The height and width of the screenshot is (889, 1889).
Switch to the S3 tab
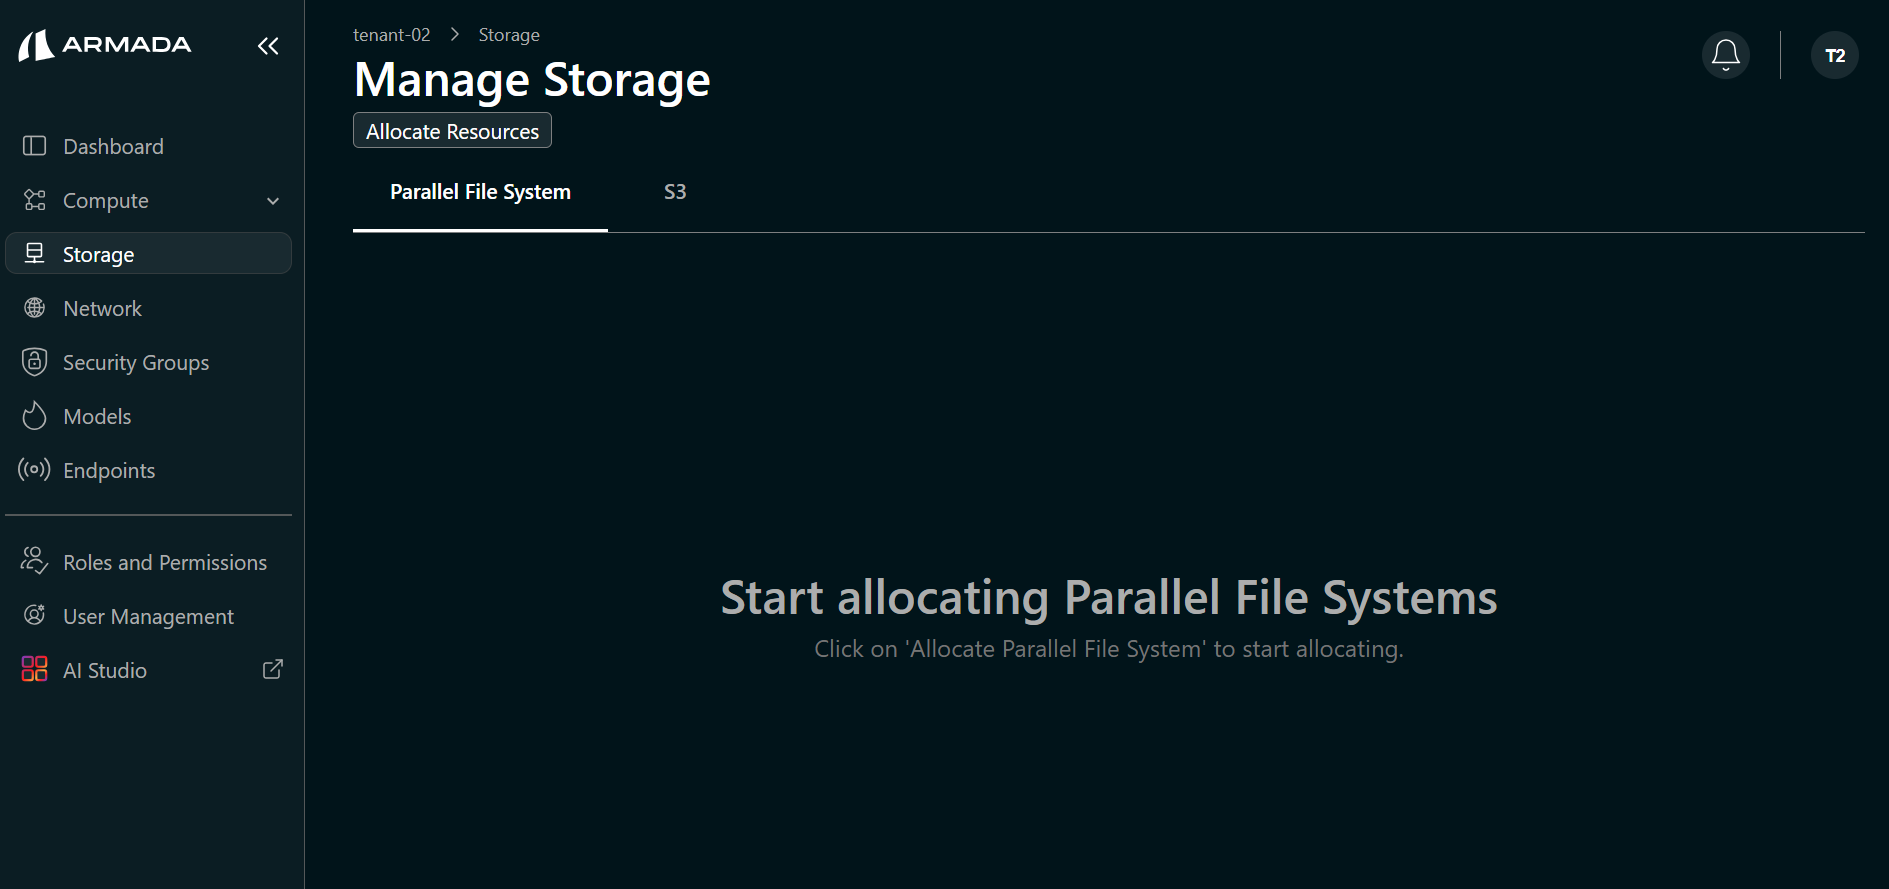point(675,192)
